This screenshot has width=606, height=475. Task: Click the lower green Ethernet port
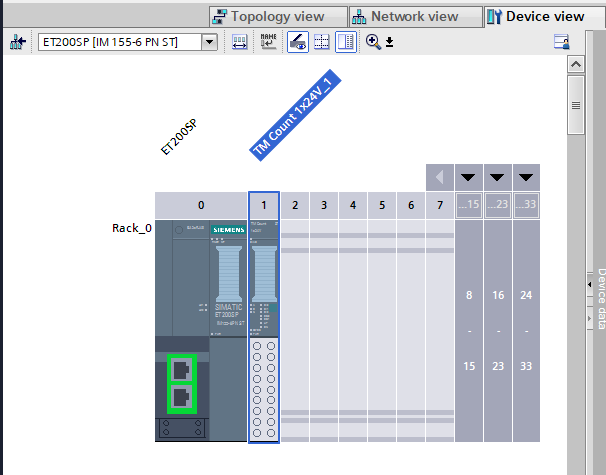pyautogui.click(x=182, y=398)
